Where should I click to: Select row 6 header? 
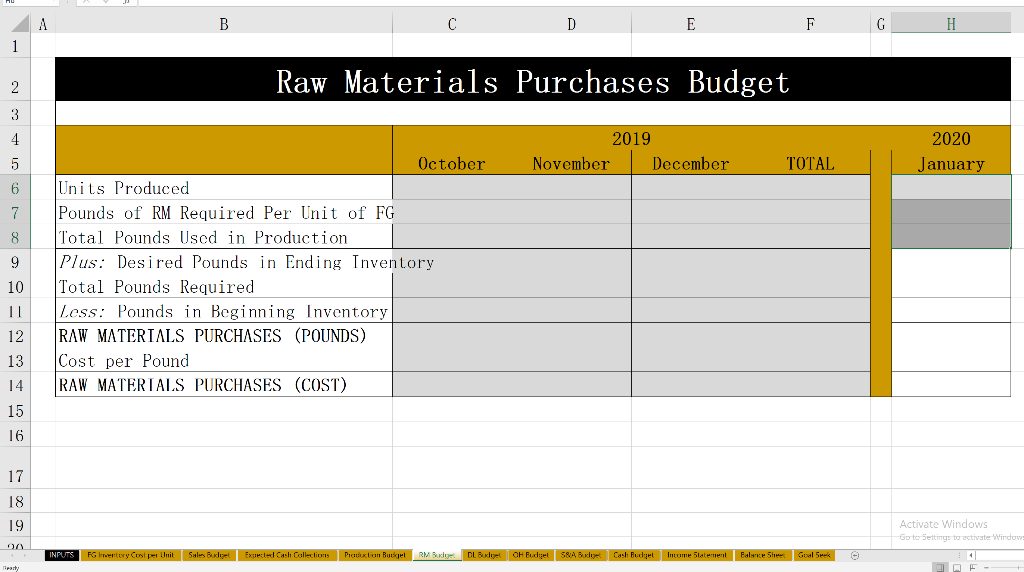(15, 188)
